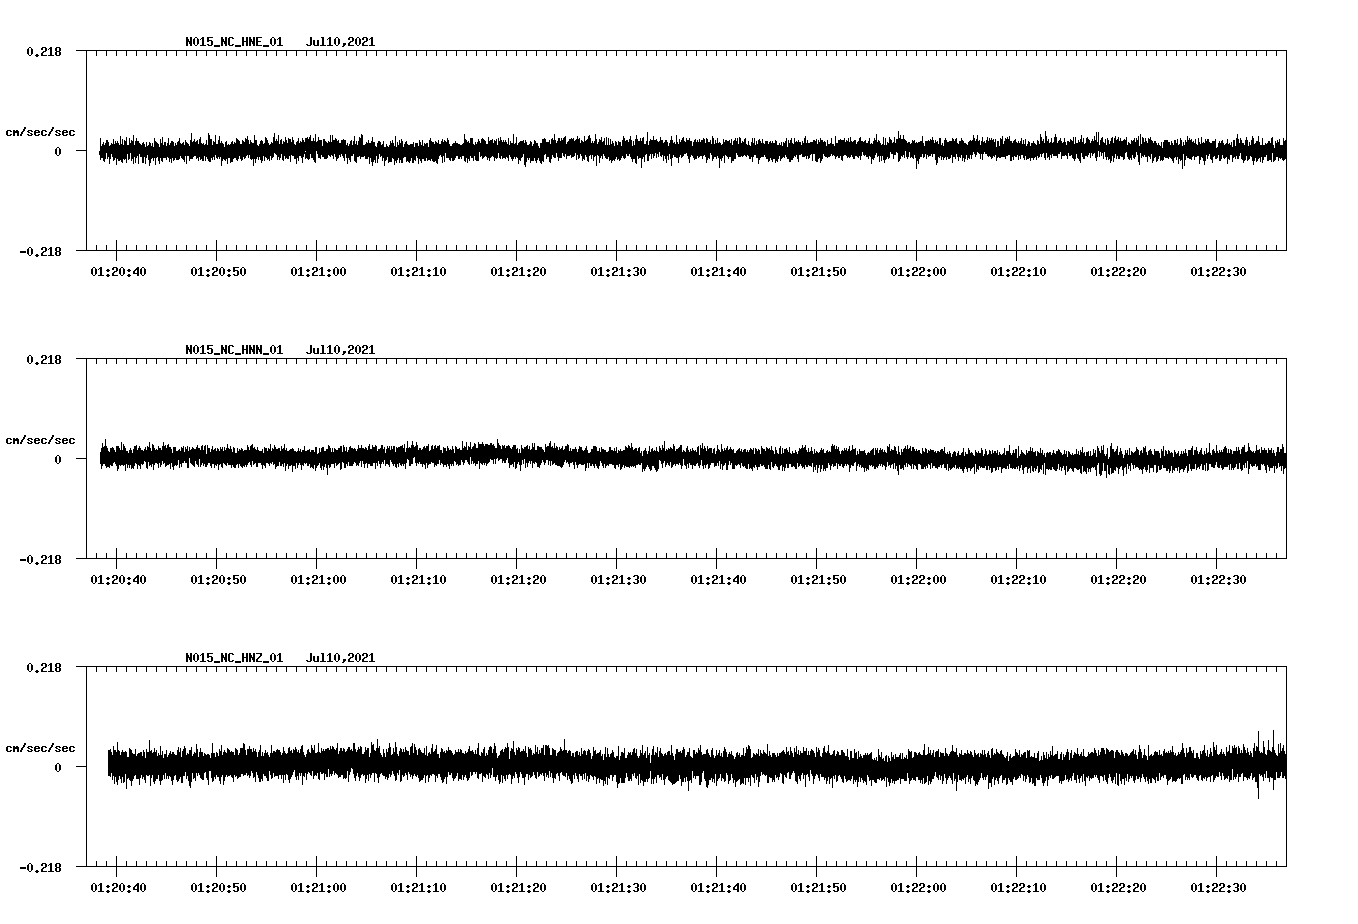Click the zero label on HNZ amplitude axis
This screenshot has height=924, width=1358.
pyautogui.click(x=58, y=767)
